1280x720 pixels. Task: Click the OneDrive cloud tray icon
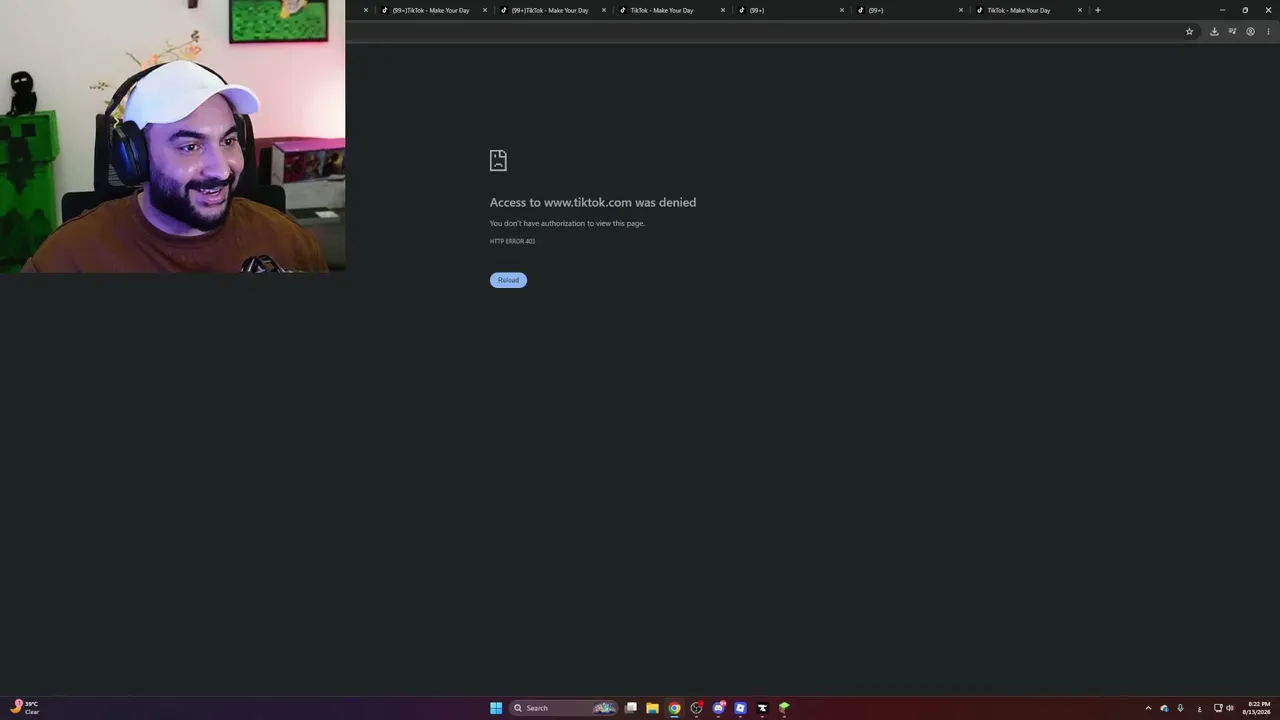click(1164, 708)
